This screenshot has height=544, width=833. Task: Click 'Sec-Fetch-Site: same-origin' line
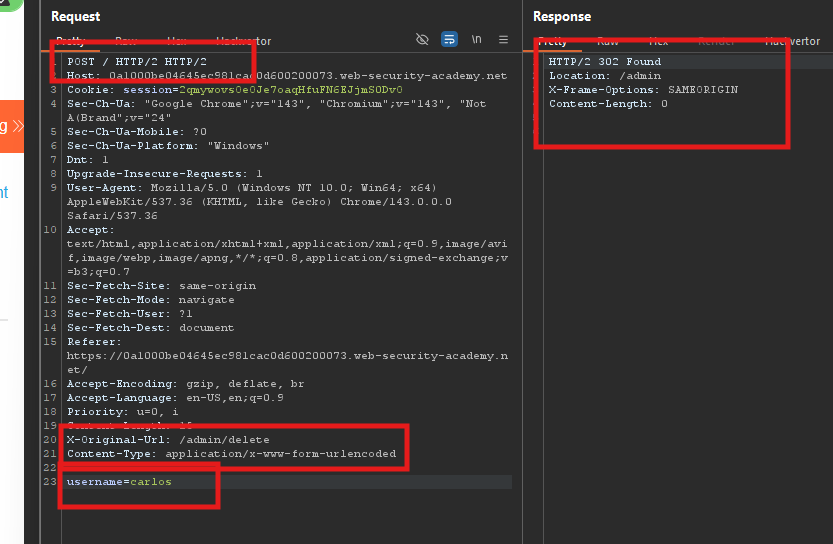[x=162, y=286]
